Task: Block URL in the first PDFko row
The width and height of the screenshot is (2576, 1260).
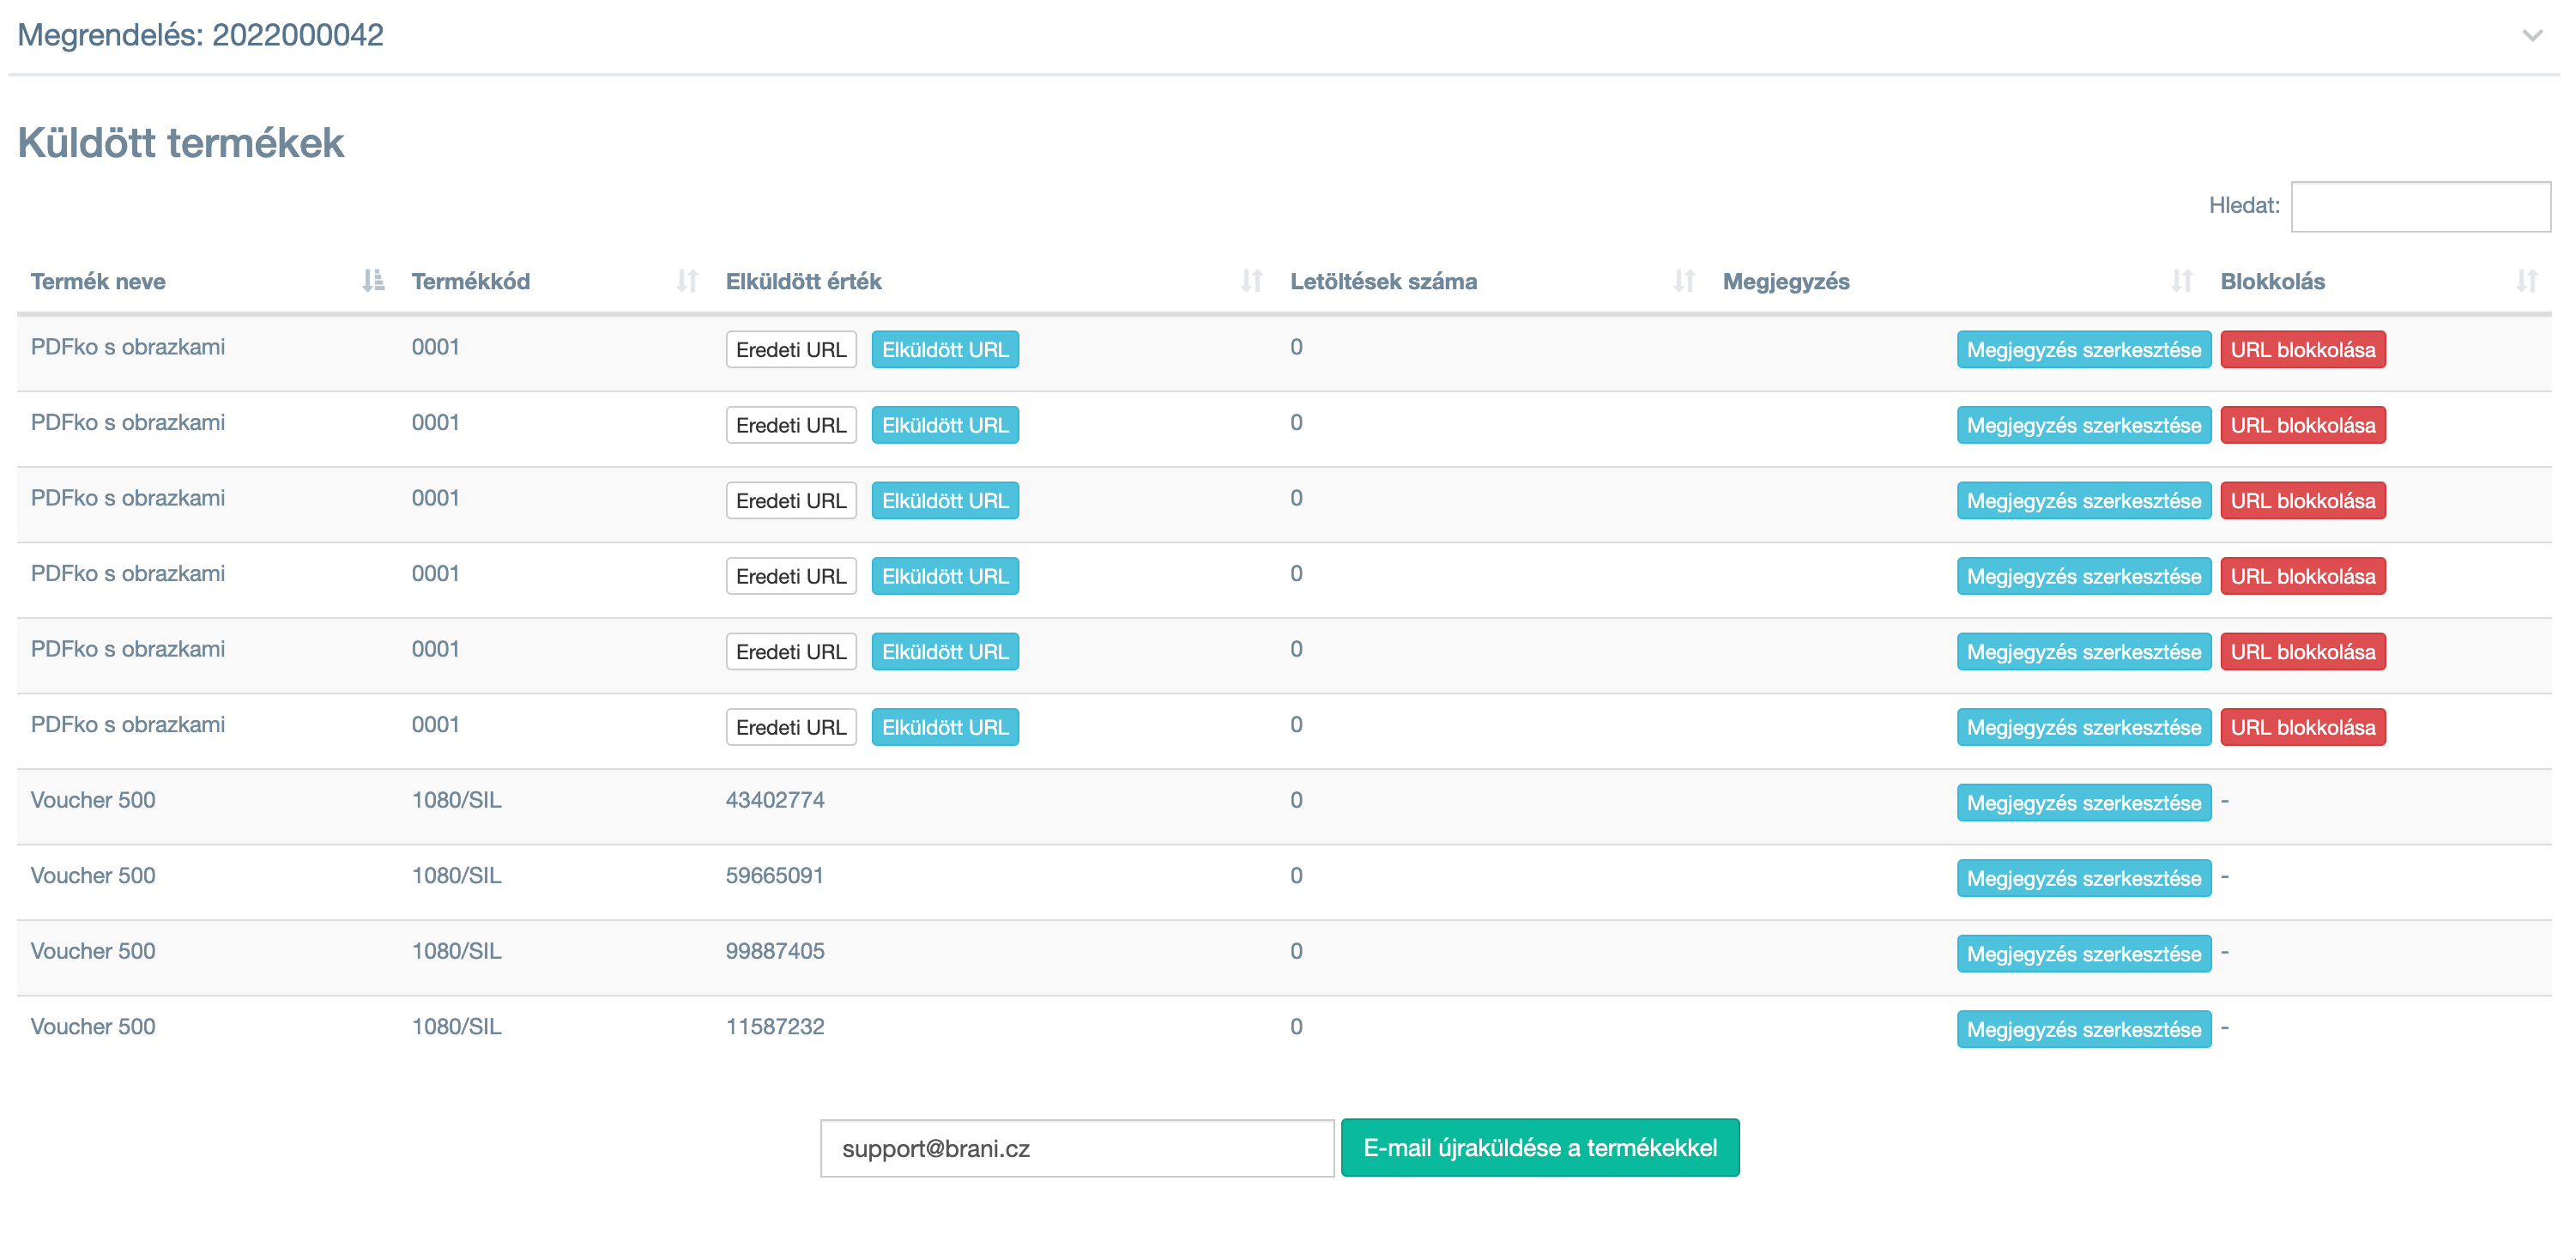Action: 2303,350
